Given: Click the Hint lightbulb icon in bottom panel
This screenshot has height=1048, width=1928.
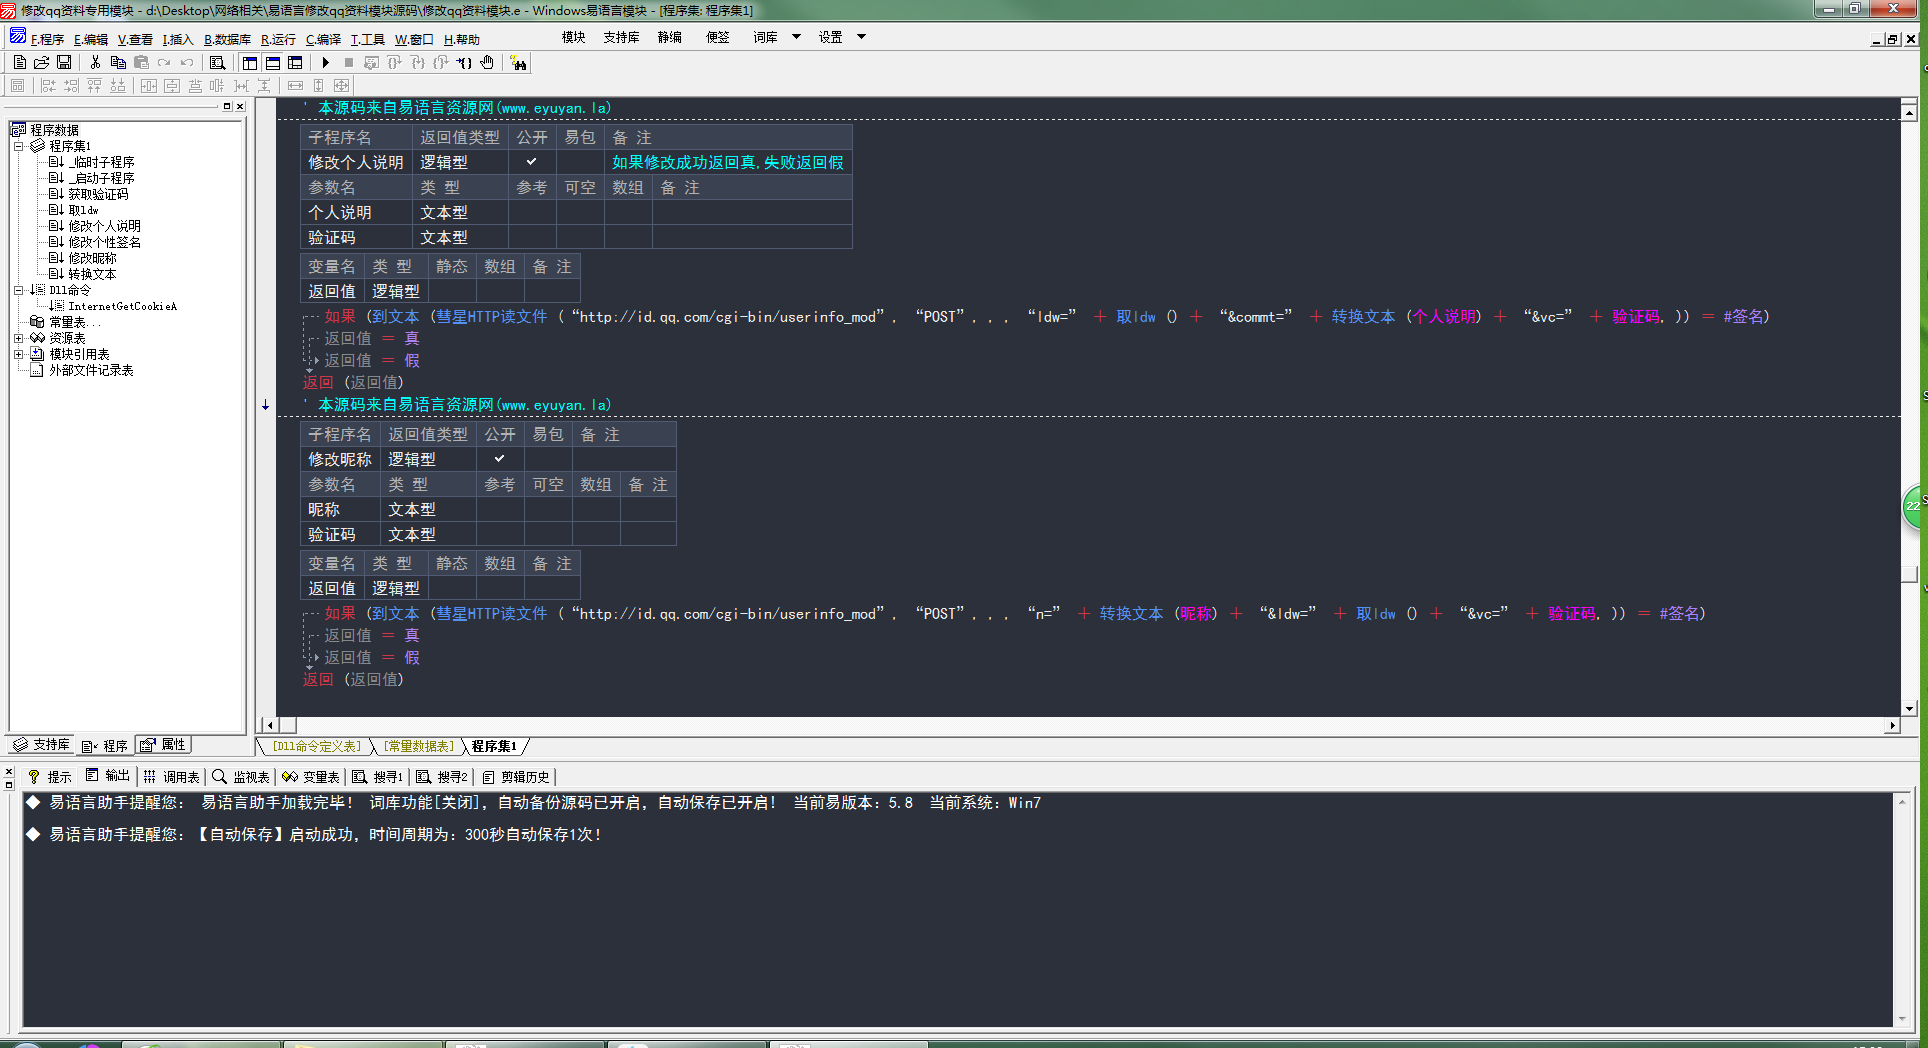Looking at the screenshot, I should click(34, 777).
